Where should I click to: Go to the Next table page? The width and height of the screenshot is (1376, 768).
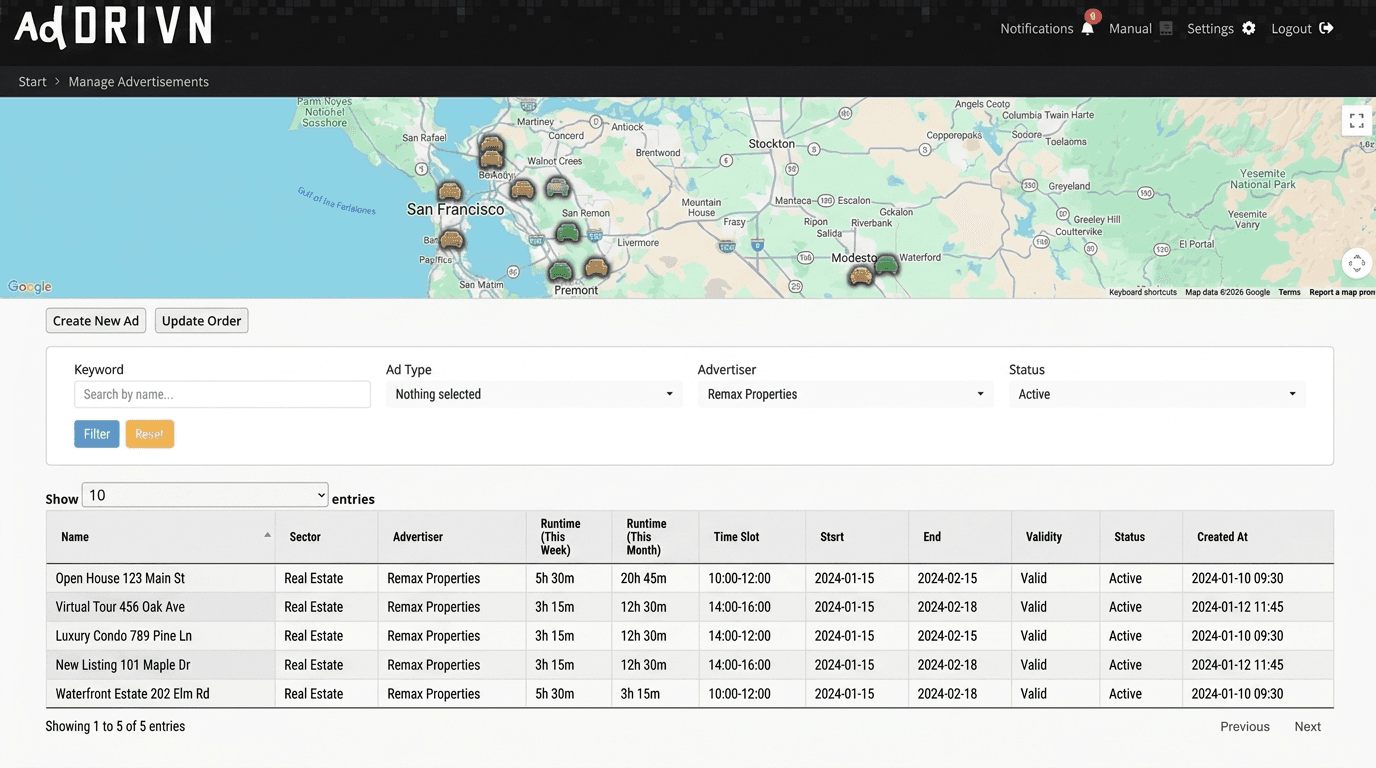click(x=1307, y=727)
